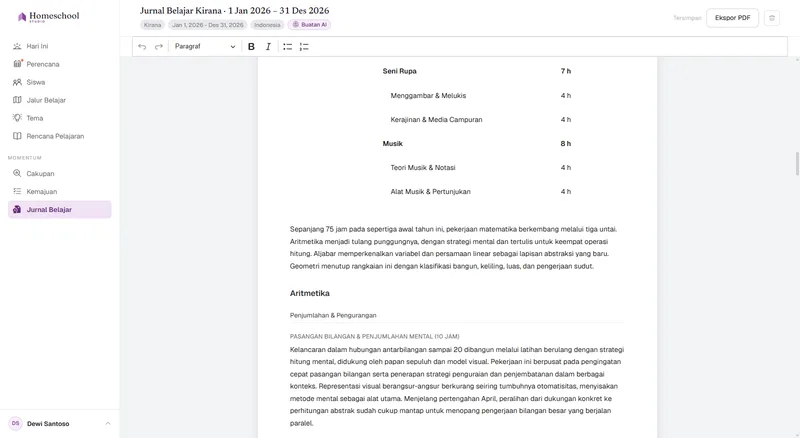Click the Aritmetika heading
This screenshot has height=438, width=800.
(x=310, y=293)
